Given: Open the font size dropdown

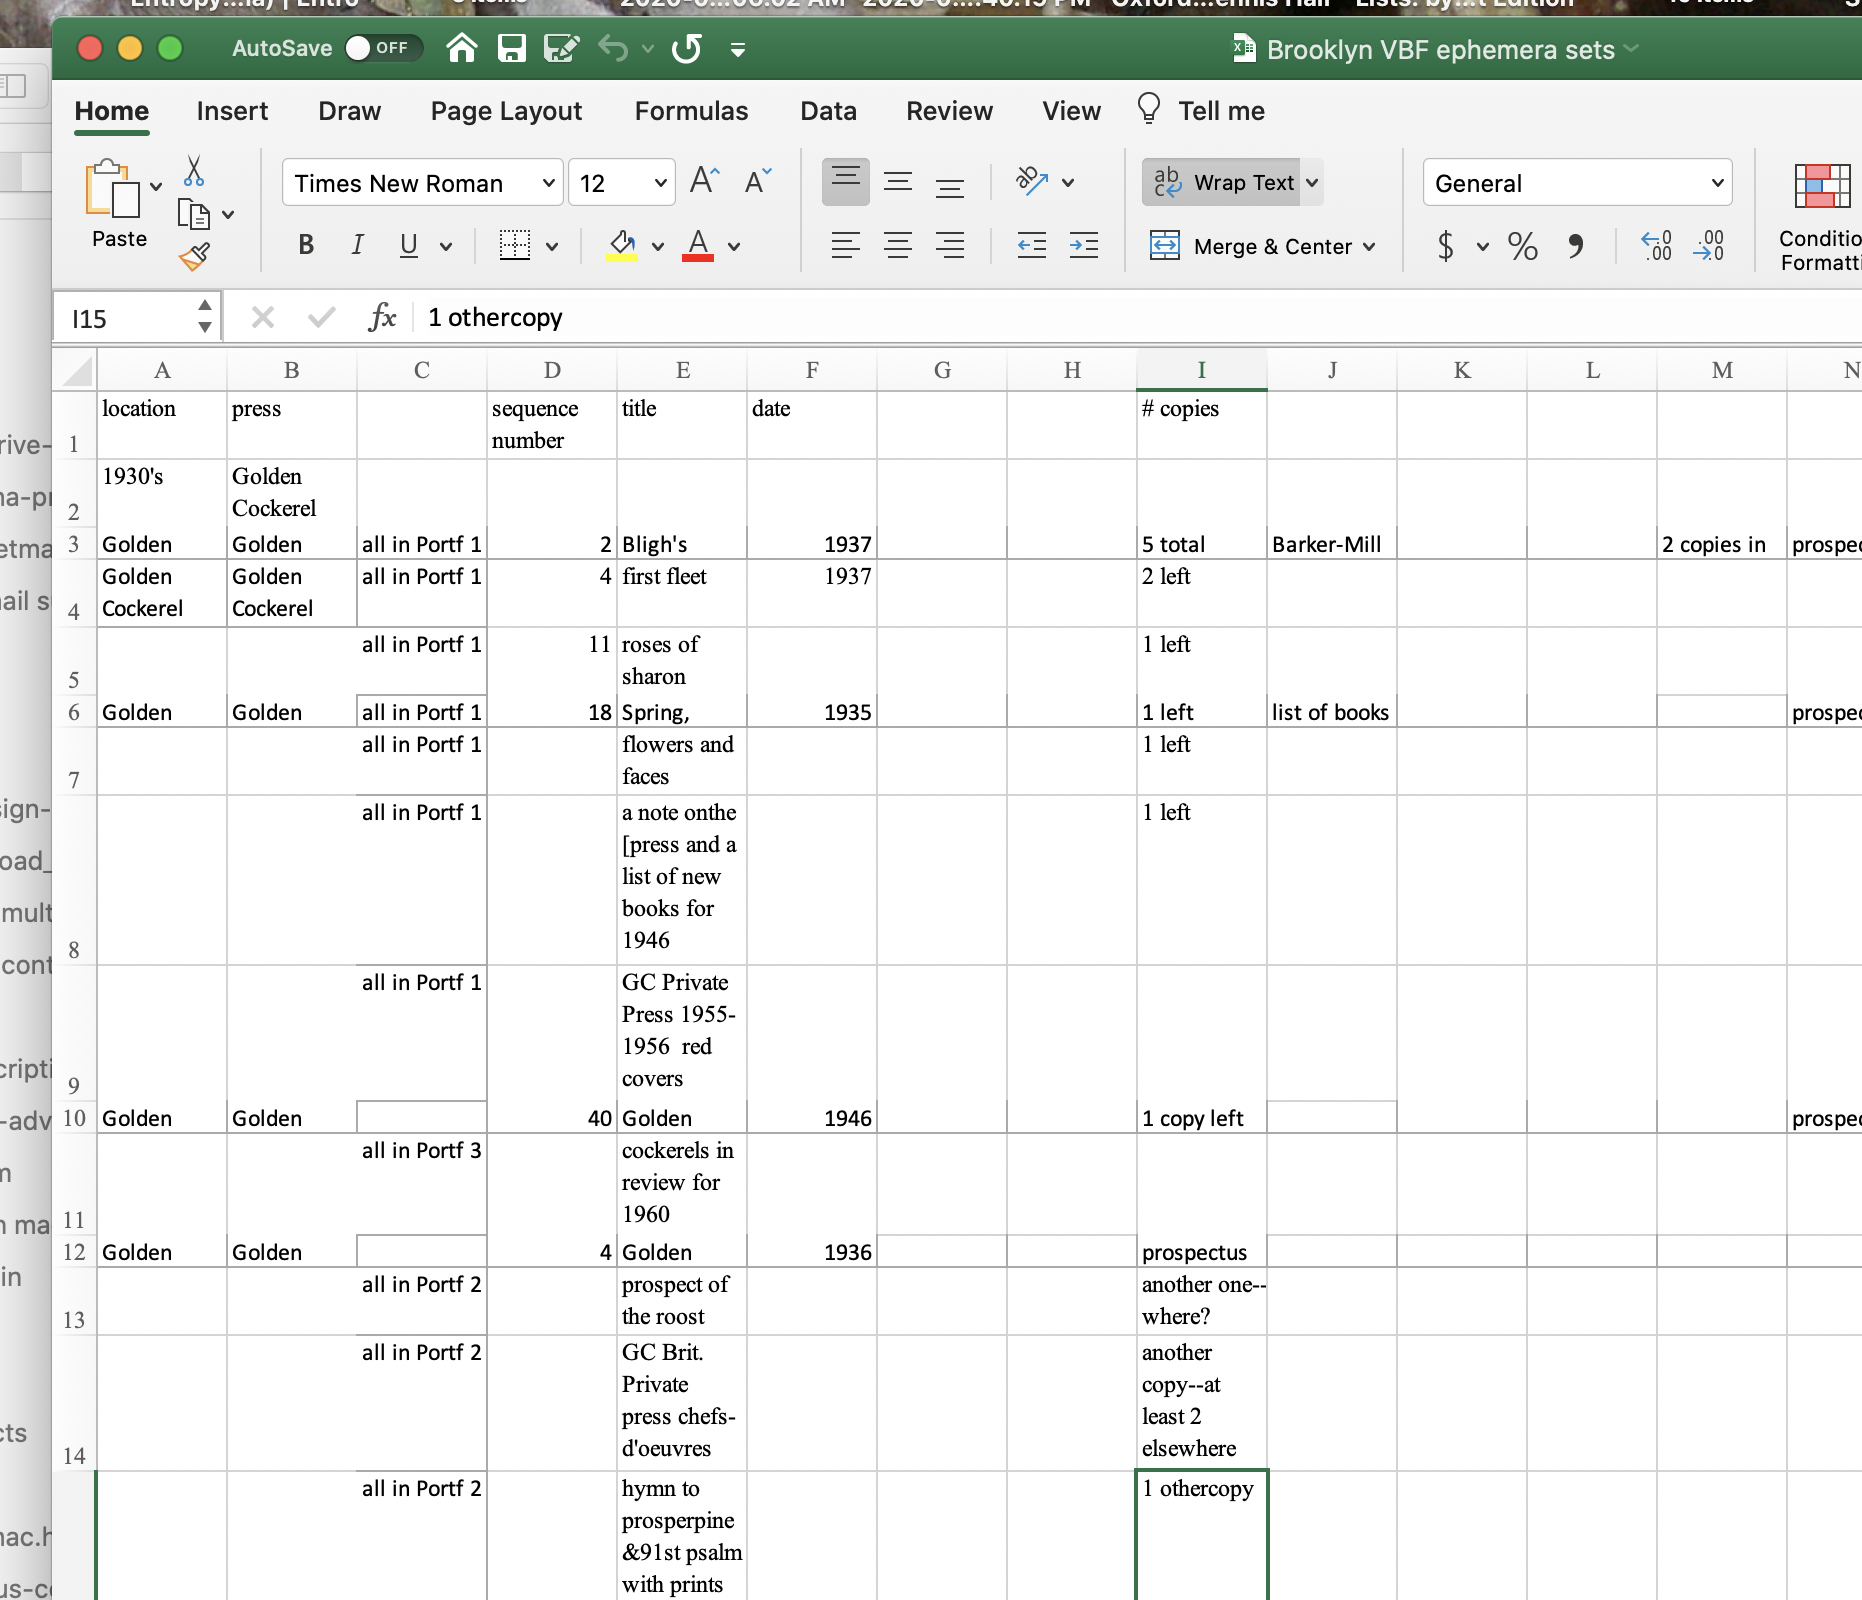Looking at the screenshot, I should (x=660, y=183).
